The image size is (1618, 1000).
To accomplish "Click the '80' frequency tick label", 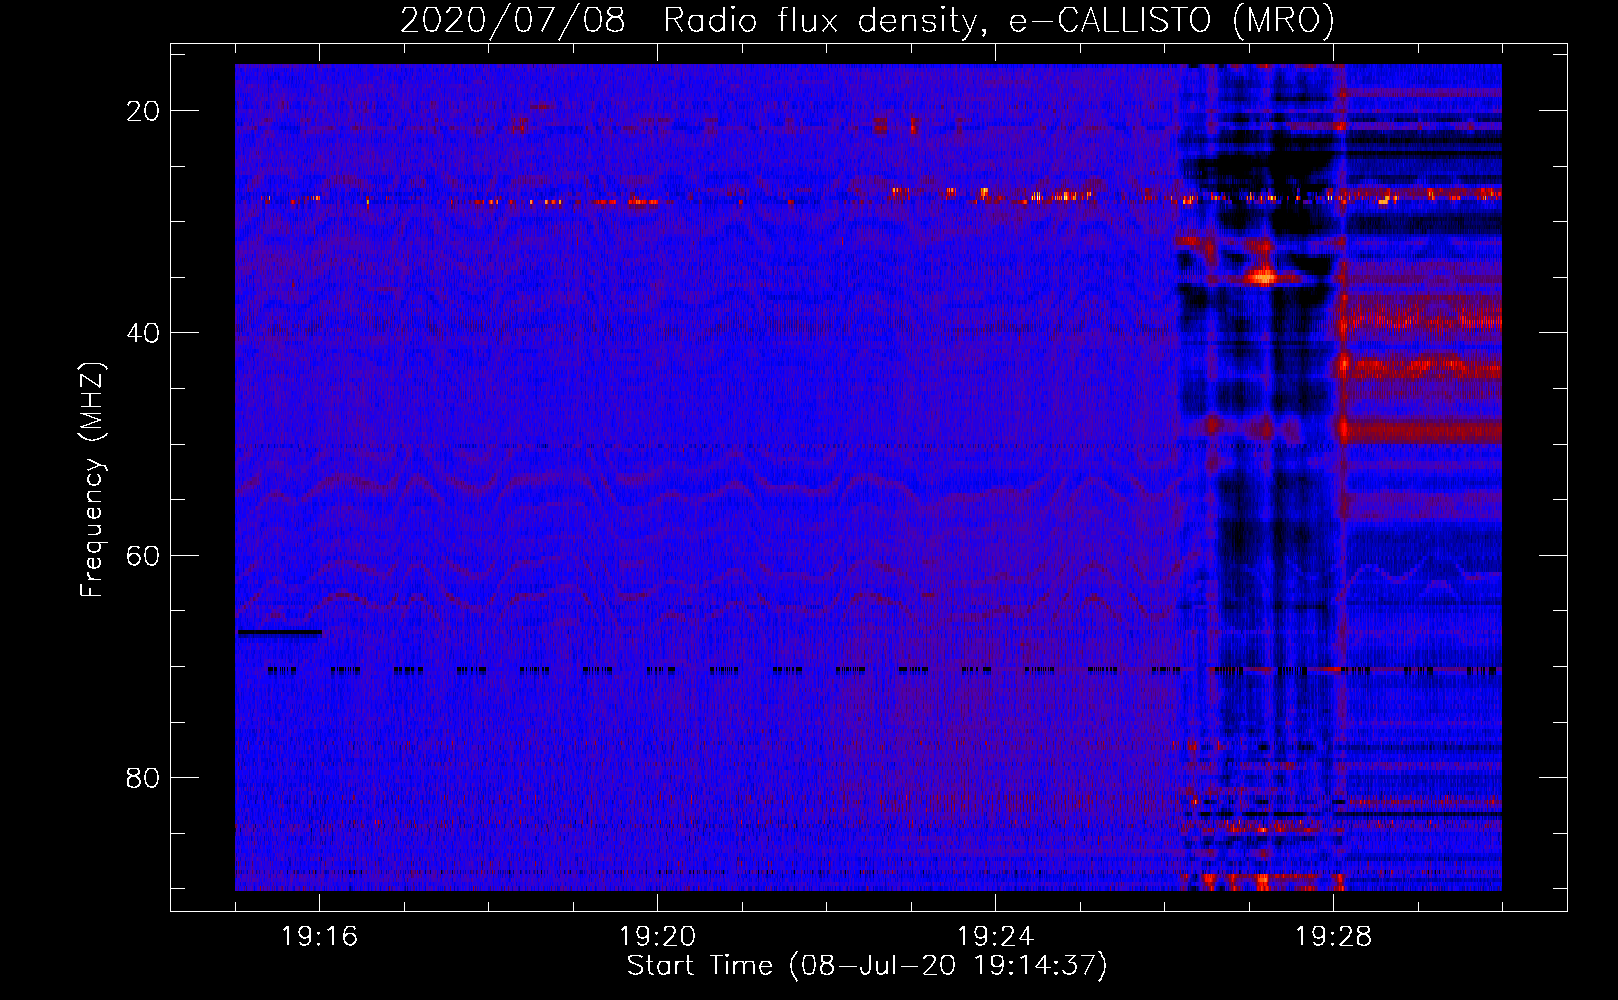I will (143, 777).
